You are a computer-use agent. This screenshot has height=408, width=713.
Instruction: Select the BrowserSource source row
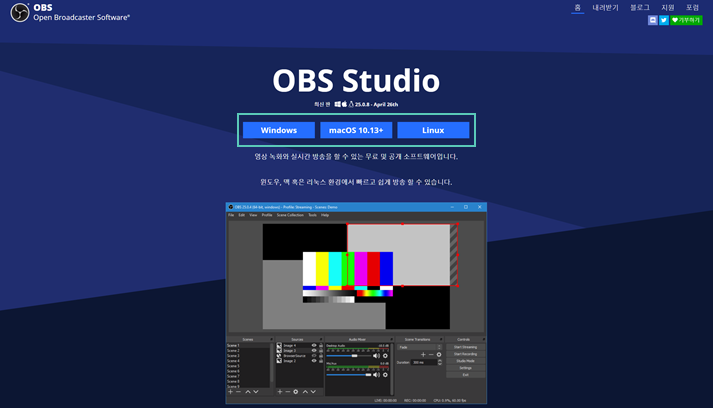[x=299, y=356]
